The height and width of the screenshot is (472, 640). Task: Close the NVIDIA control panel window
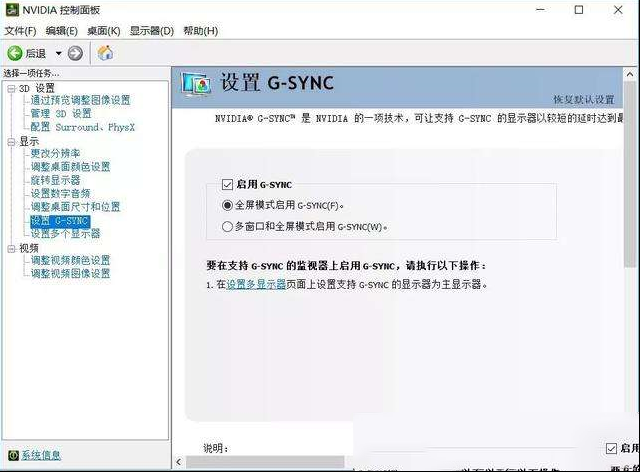point(618,10)
